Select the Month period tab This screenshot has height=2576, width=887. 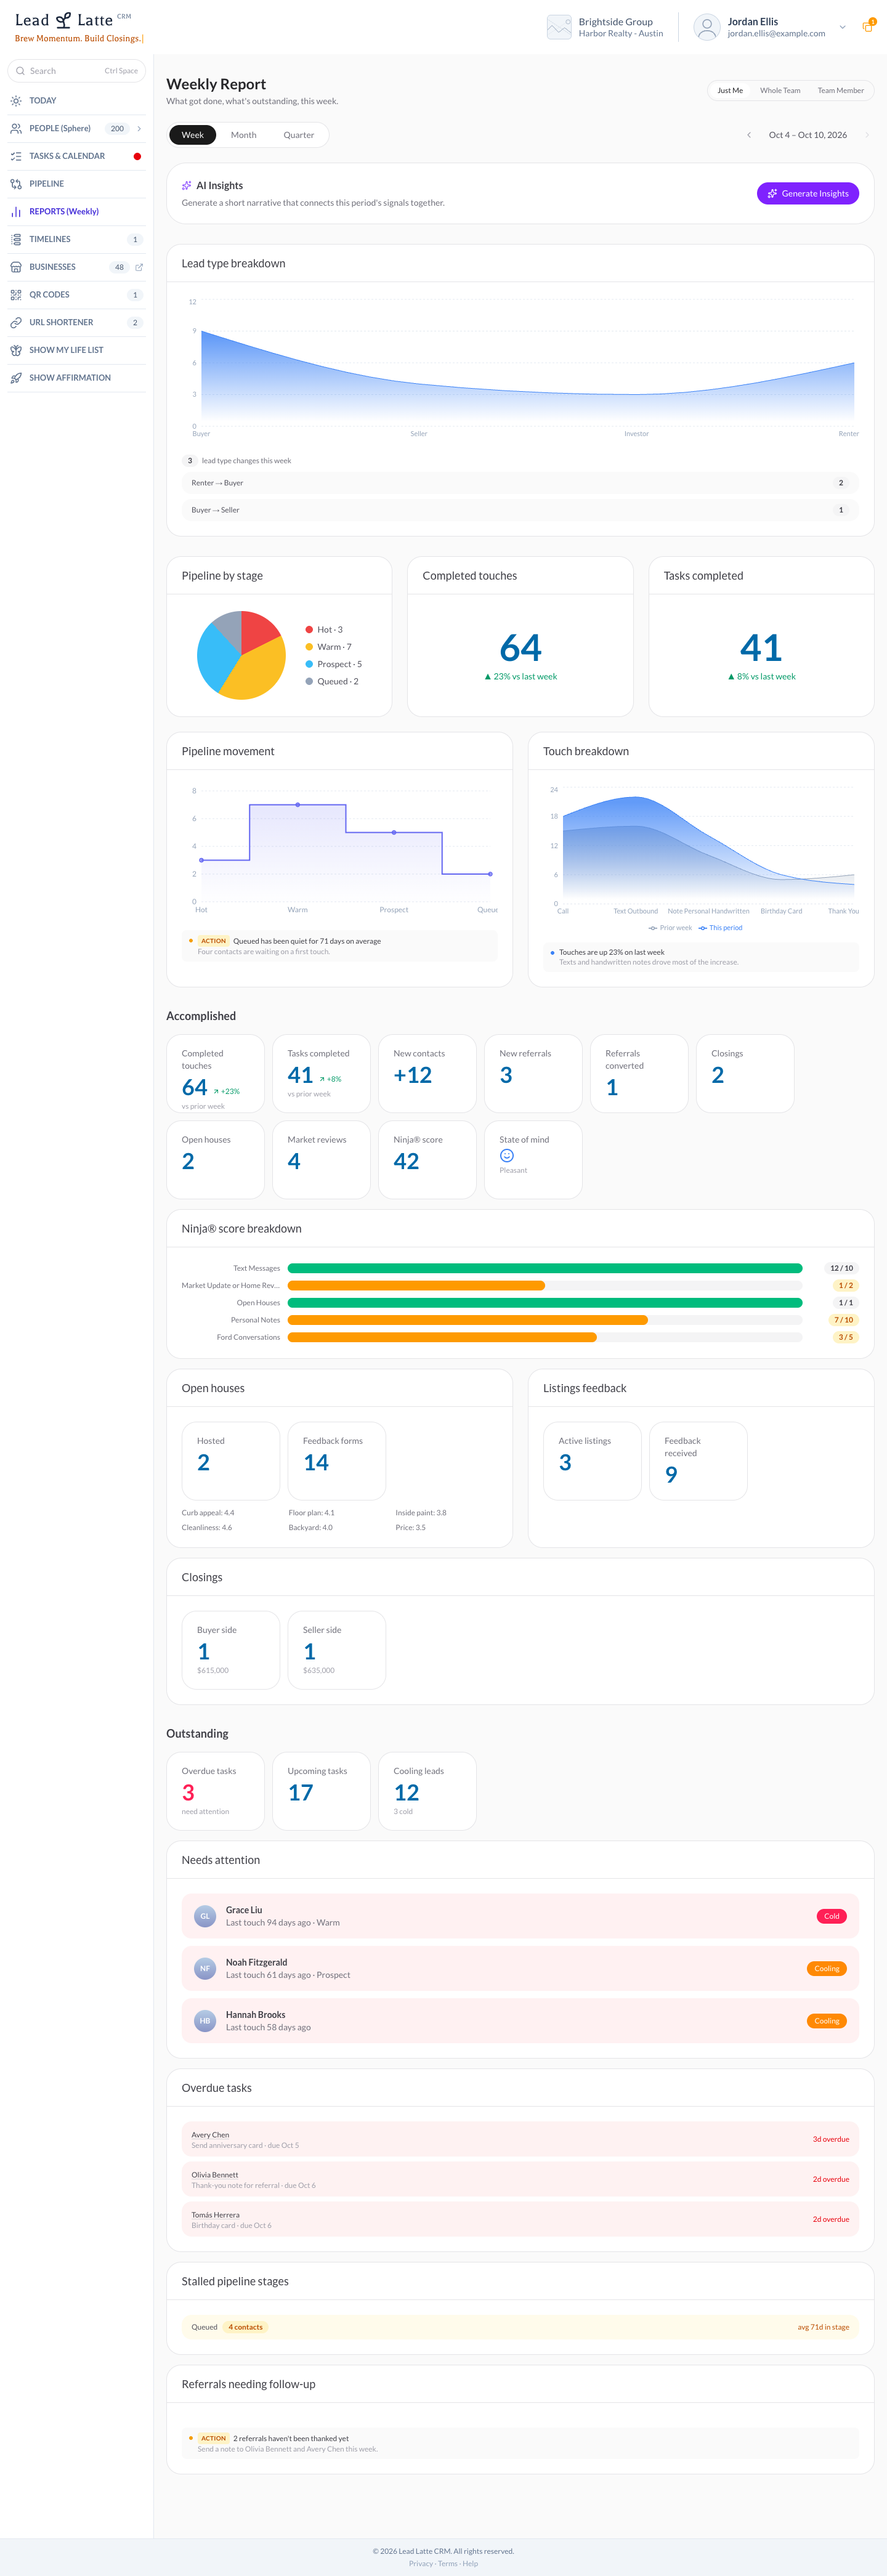click(244, 135)
